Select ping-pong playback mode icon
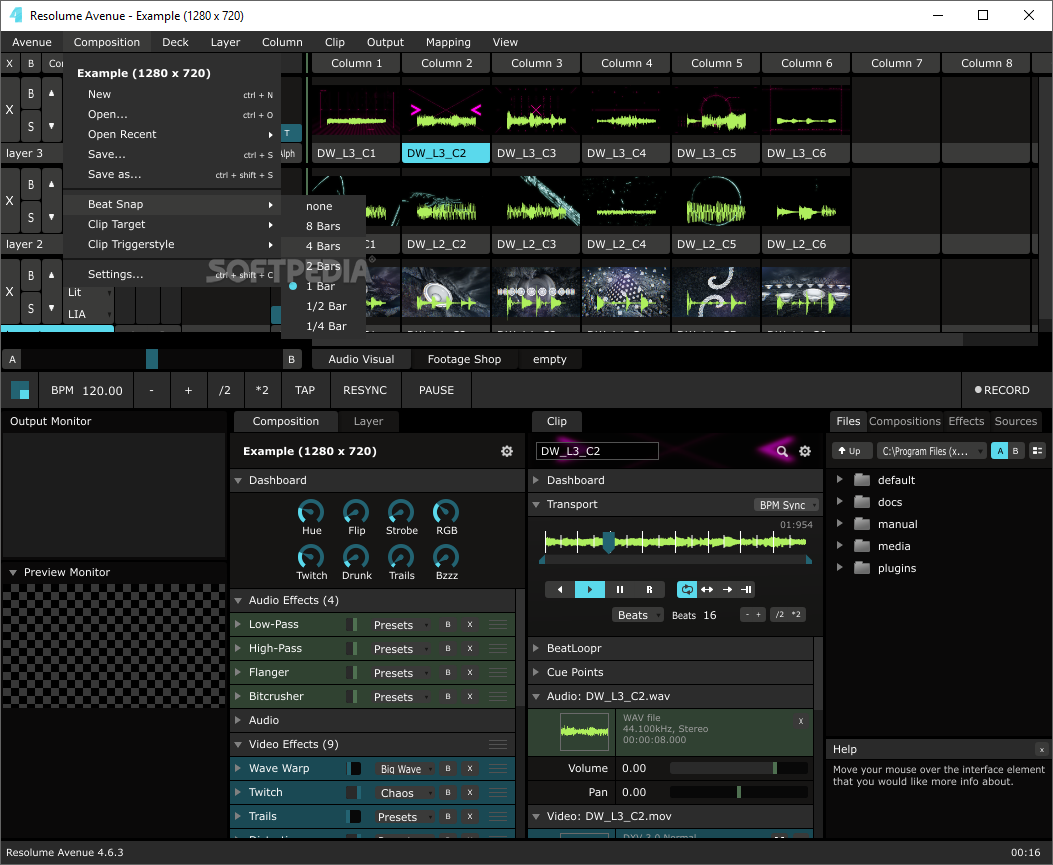 707,590
